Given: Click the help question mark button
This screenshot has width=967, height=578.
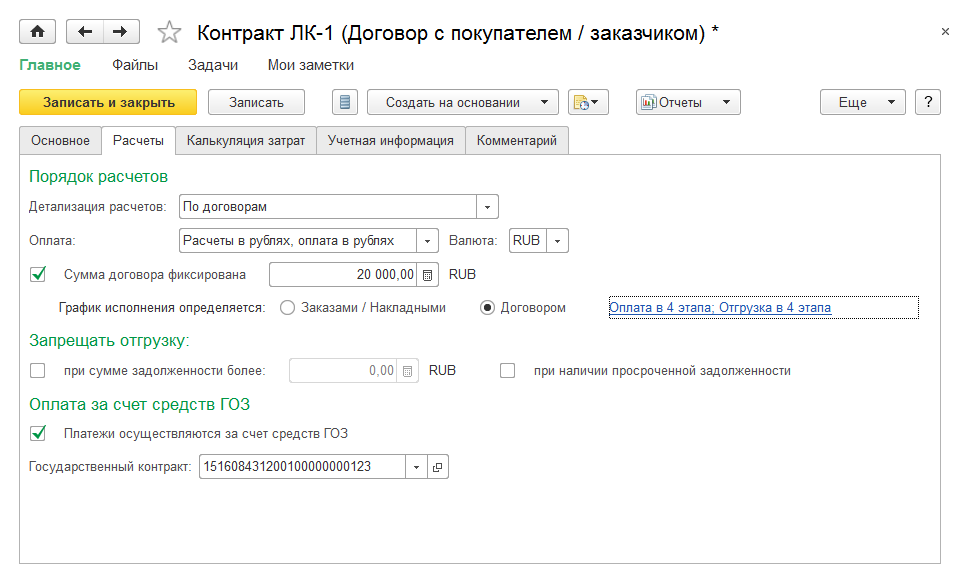Looking at the screenshot, I should (928, 102).
